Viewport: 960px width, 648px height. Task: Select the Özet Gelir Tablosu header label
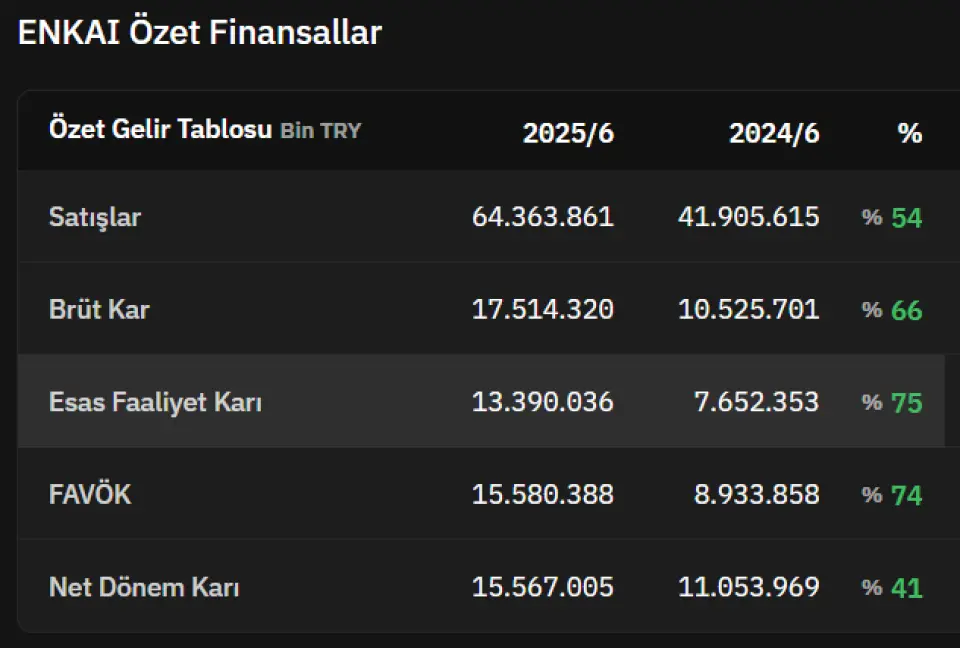(160, 129)
